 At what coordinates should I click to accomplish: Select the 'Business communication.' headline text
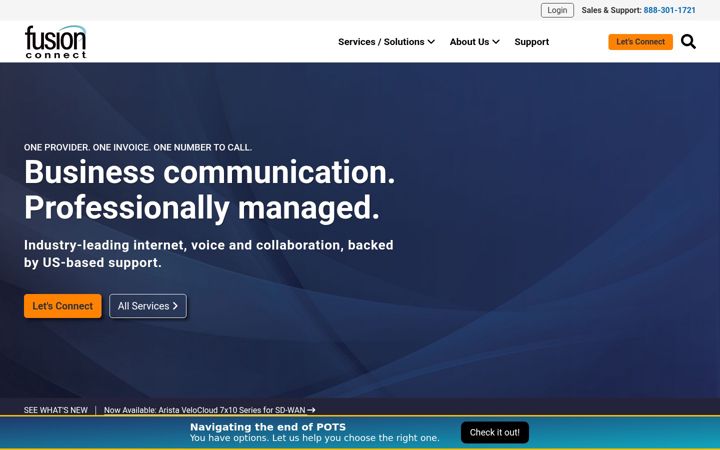(x=209, y=172)
